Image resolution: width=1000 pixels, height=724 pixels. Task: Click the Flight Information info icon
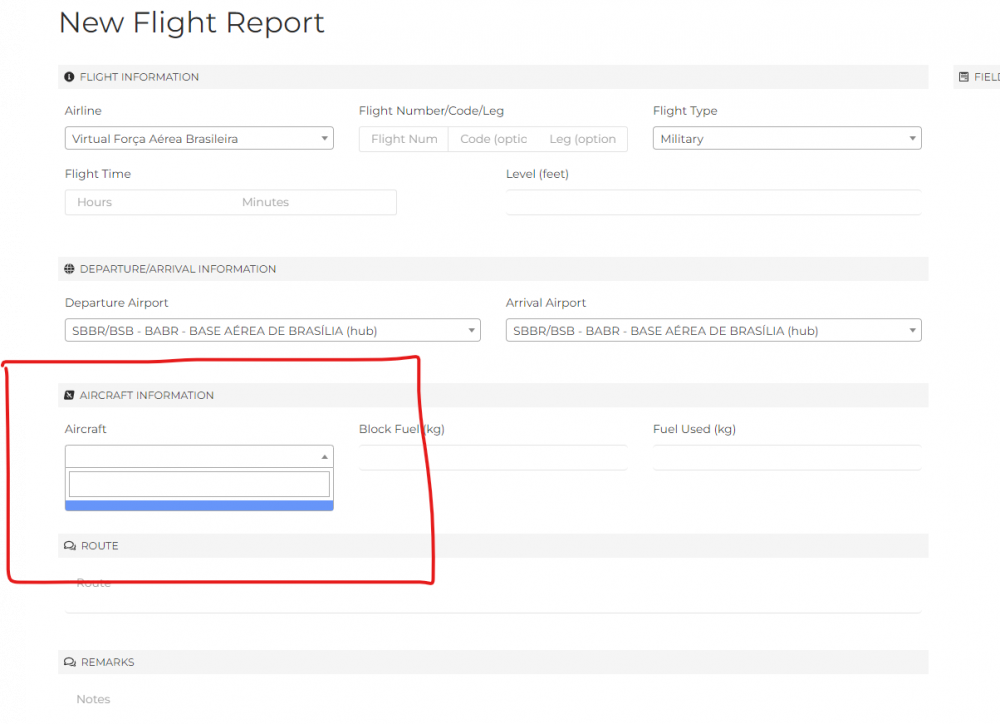69,77
